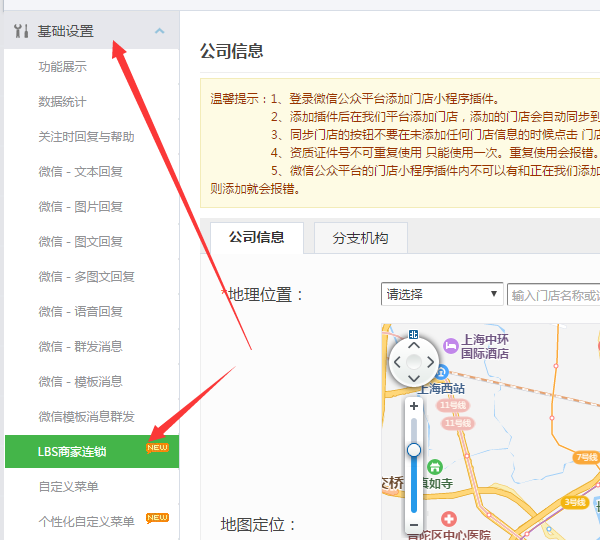This screenshot has height=540, width=600.
Task: Collapse the 基础设置 section chevron
Action: (160, 31)
